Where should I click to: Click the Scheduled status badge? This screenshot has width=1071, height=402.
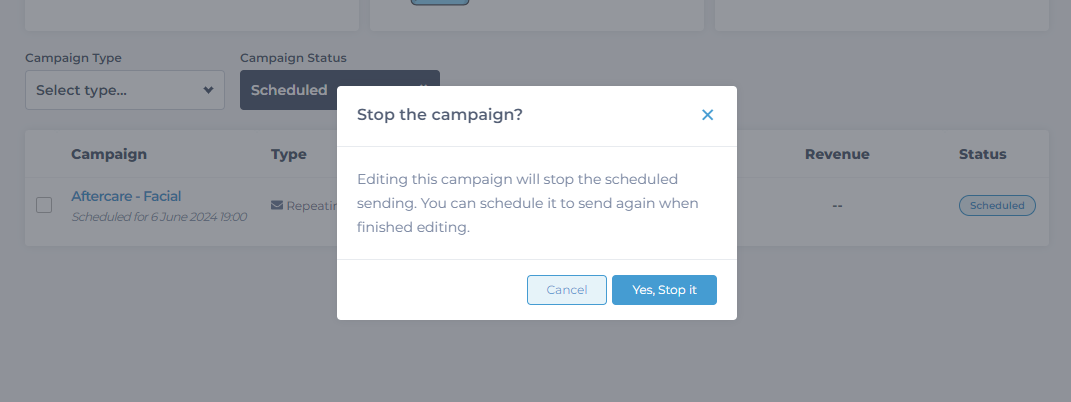tap(997, 205)
